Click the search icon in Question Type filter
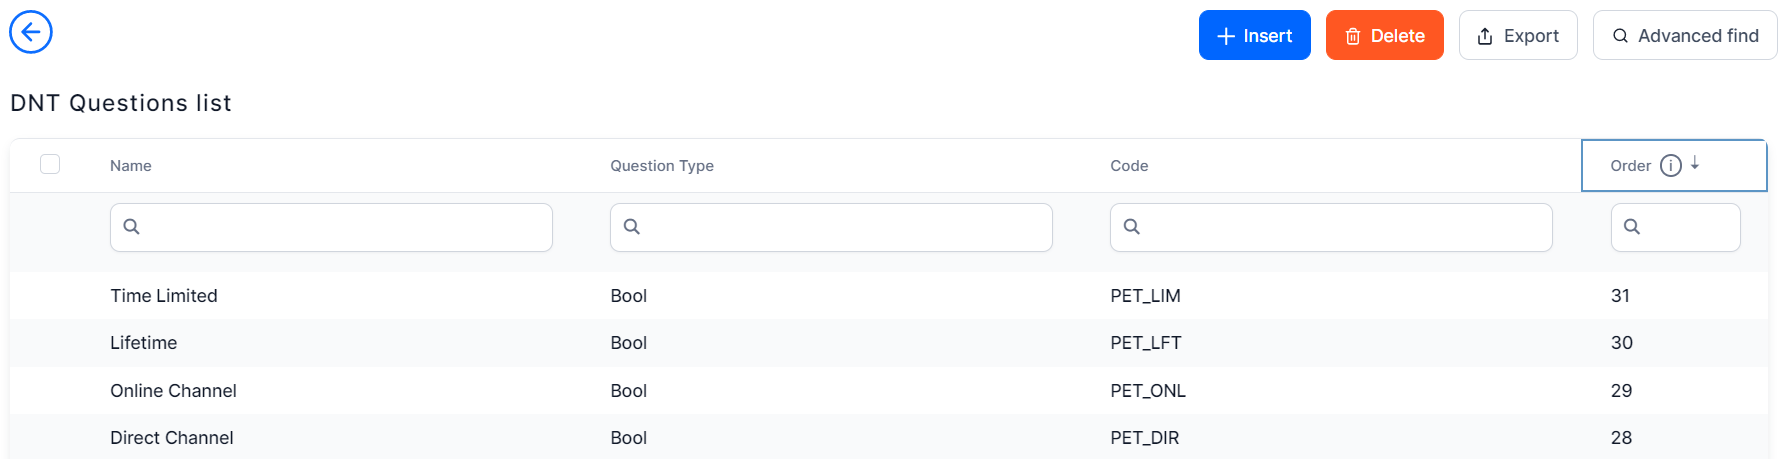The height and width of the screenshot is (459, 1784). 632,227
